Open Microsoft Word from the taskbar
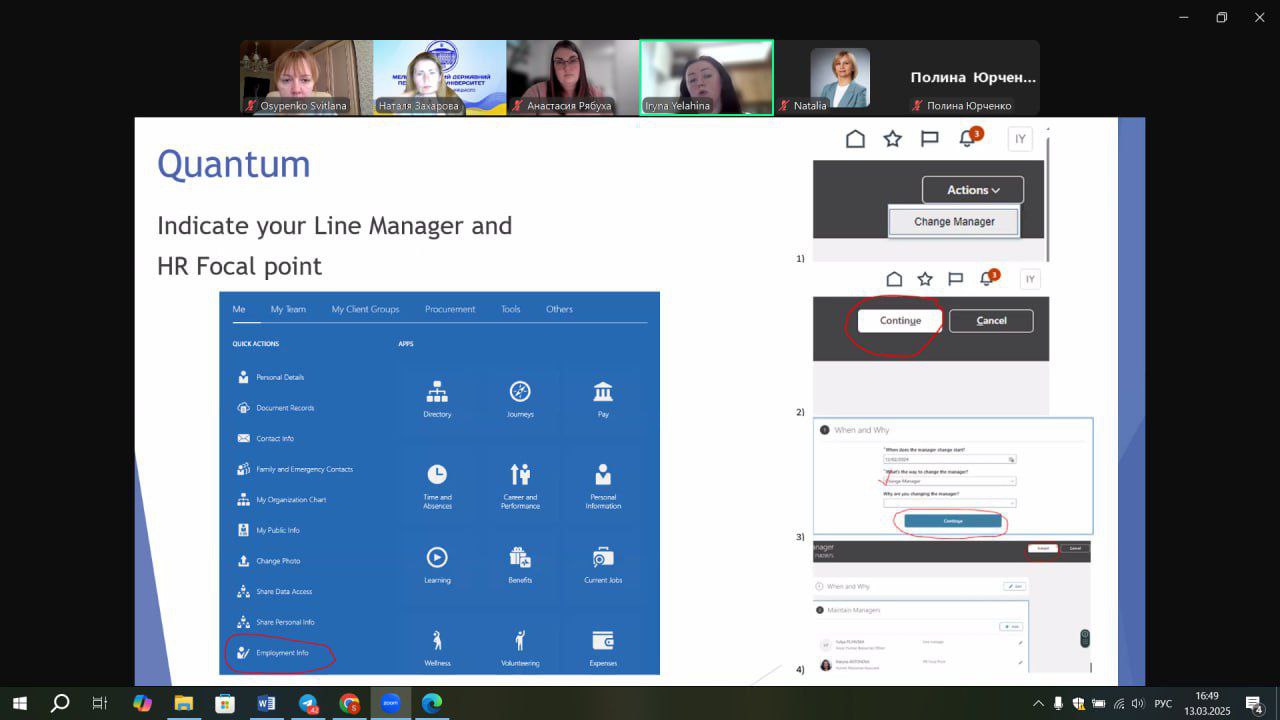This screenshot has height=720, width=1280. 266,704
